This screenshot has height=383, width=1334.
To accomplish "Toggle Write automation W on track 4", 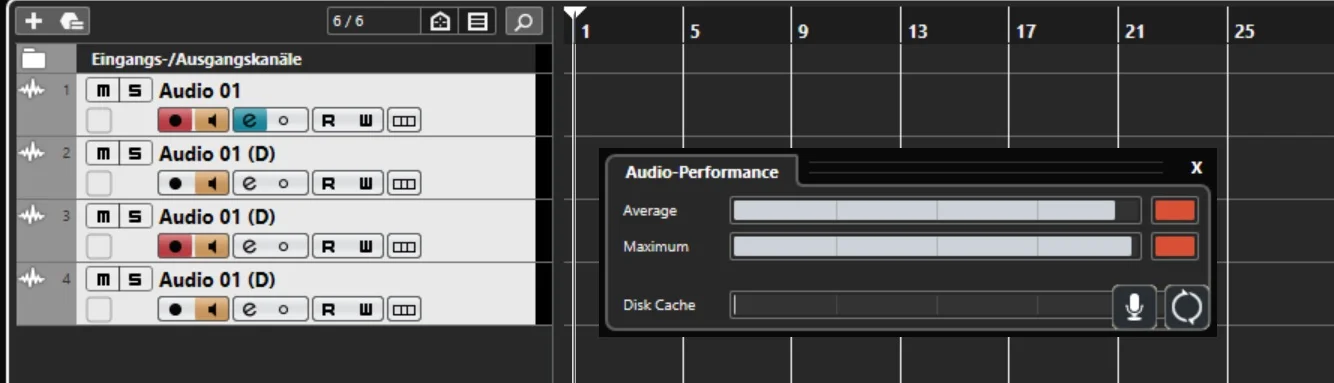I will click(366, 309).
